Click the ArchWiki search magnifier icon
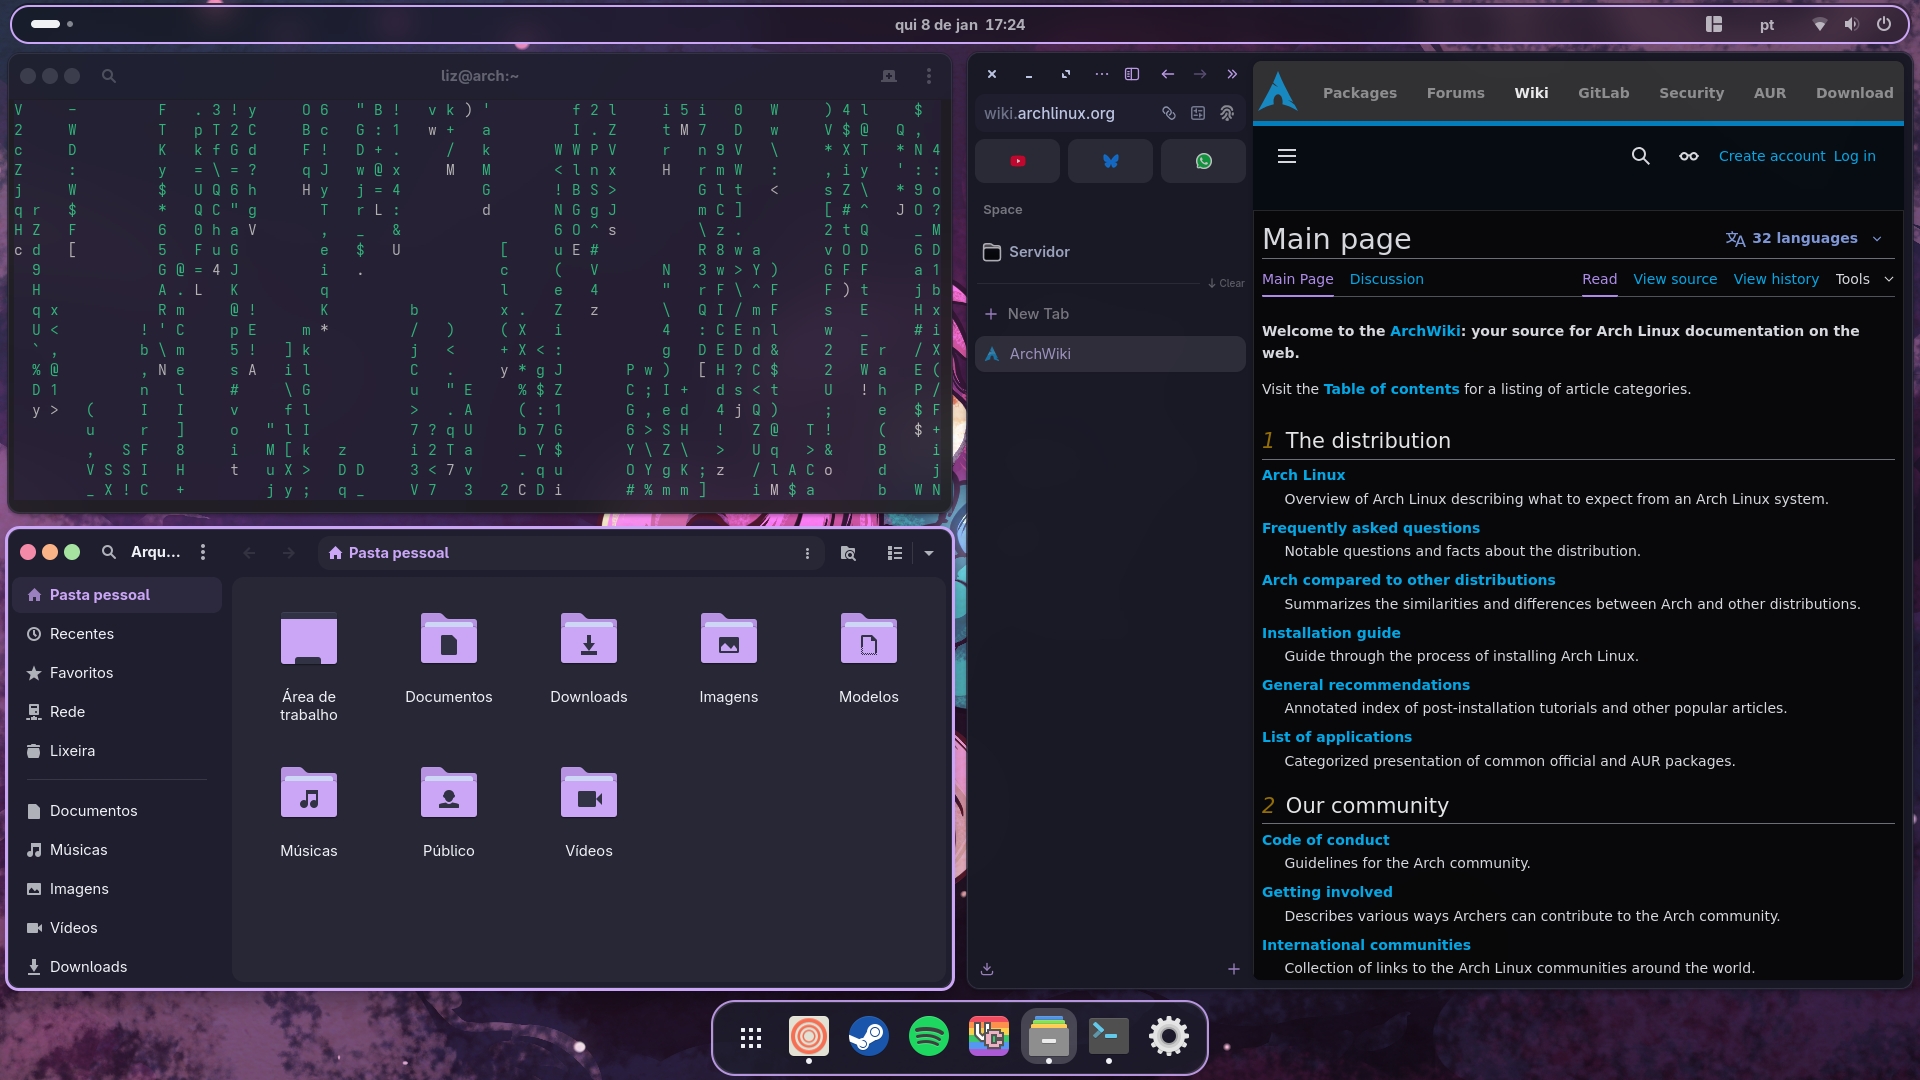Image resolution: width=1920 pixels, height=1080 pixels. [x=1640, y=156]
